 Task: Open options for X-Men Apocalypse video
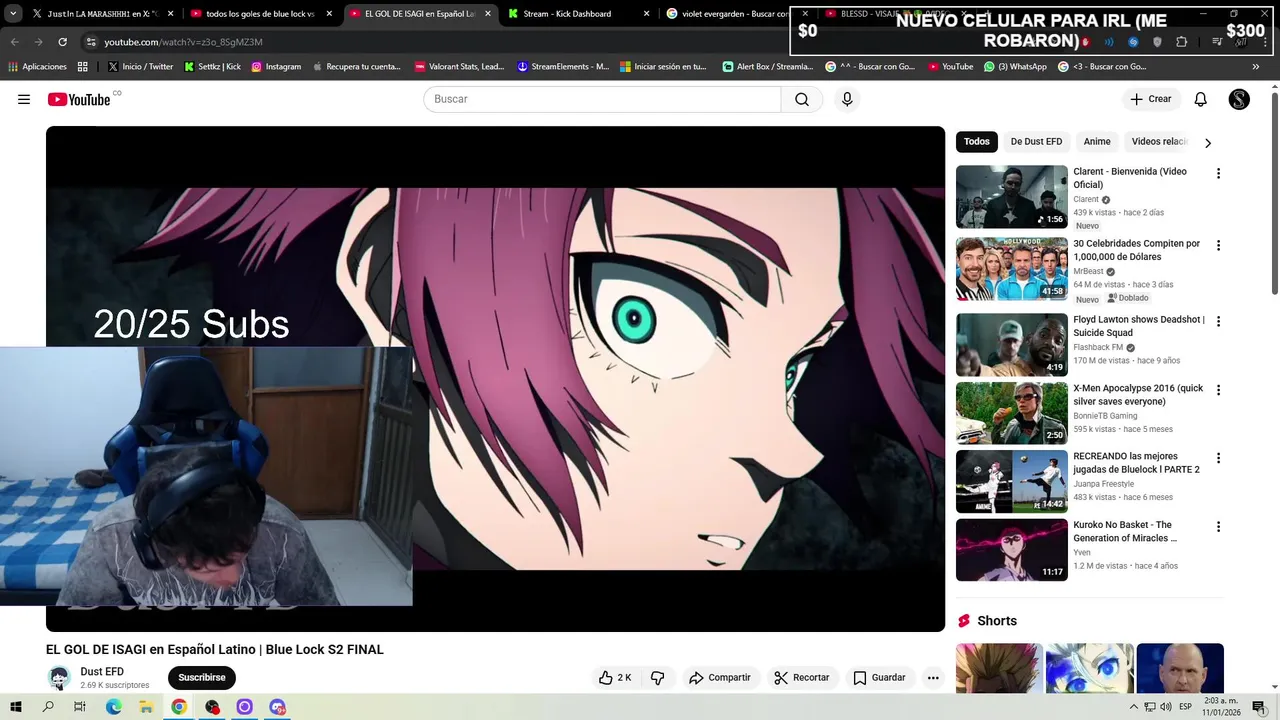point(1218,390)
